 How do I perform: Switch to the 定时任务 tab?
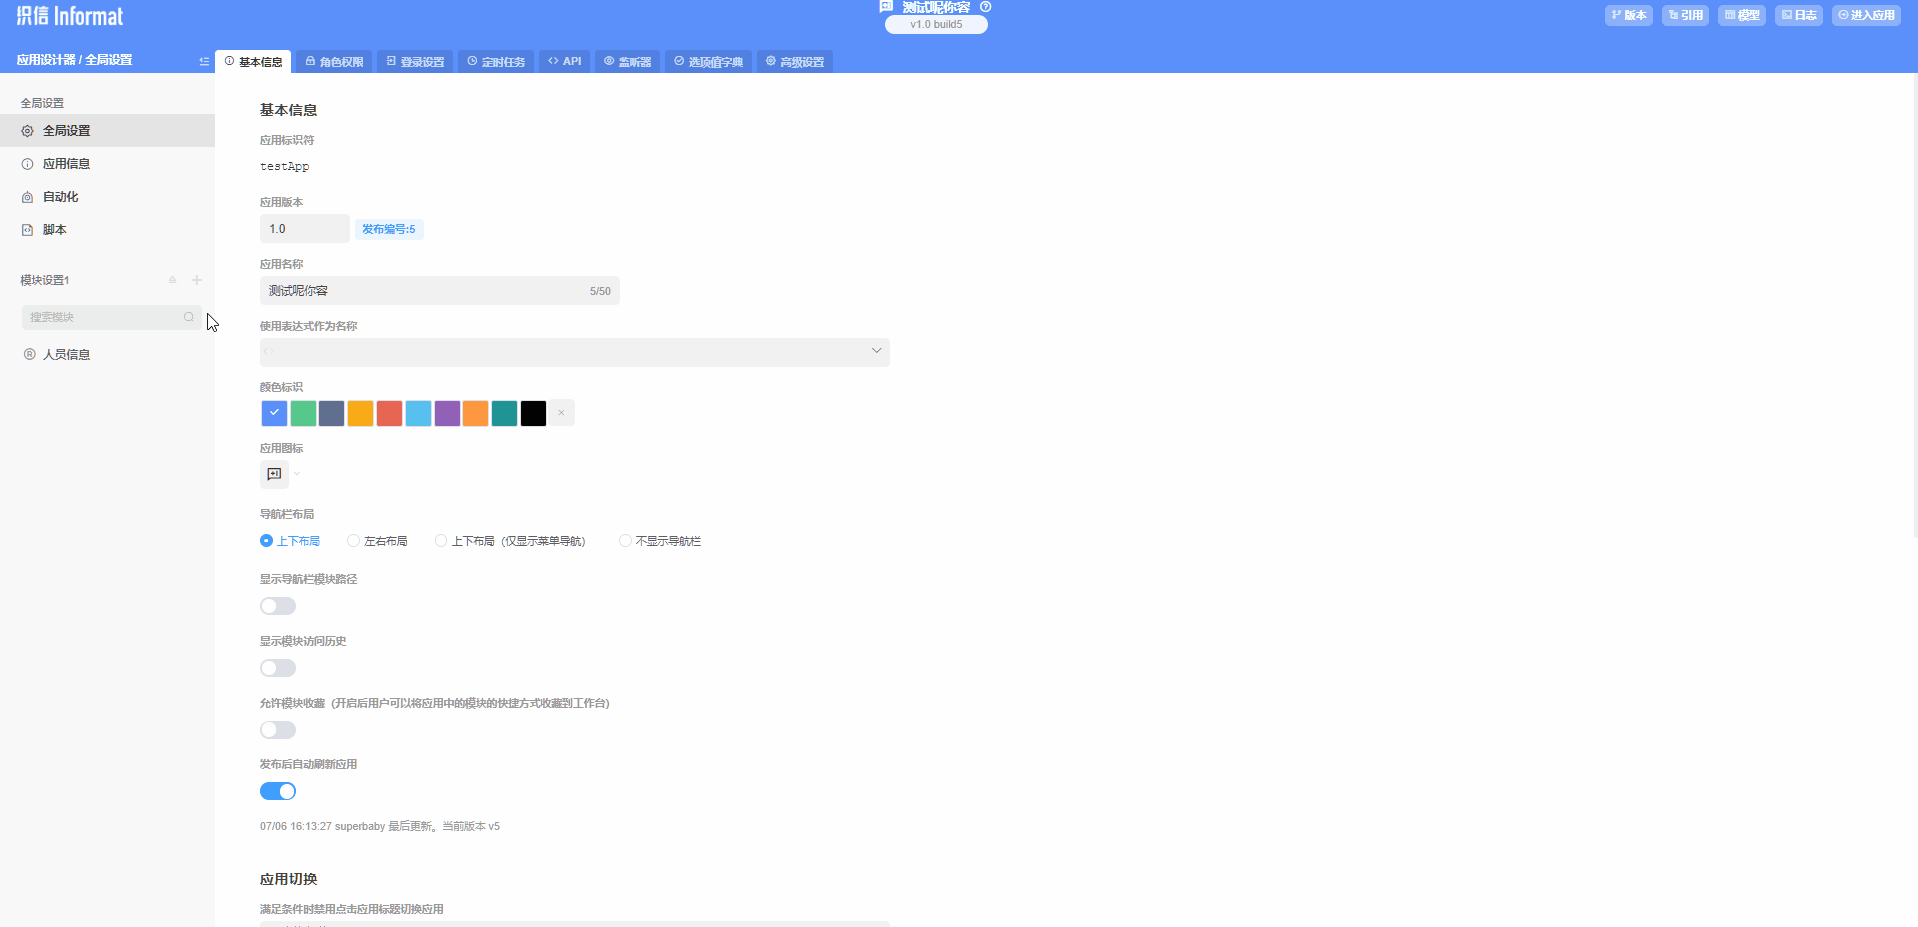[495, 61]
